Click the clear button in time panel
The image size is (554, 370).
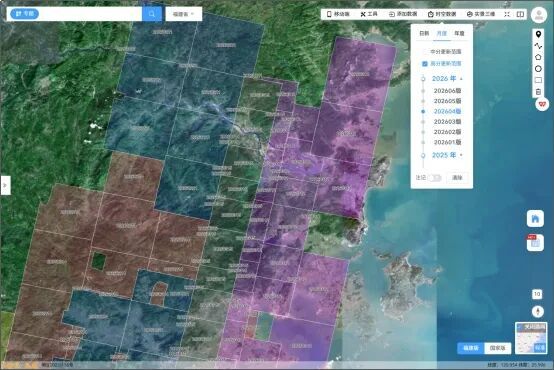[x=457, y=178]
